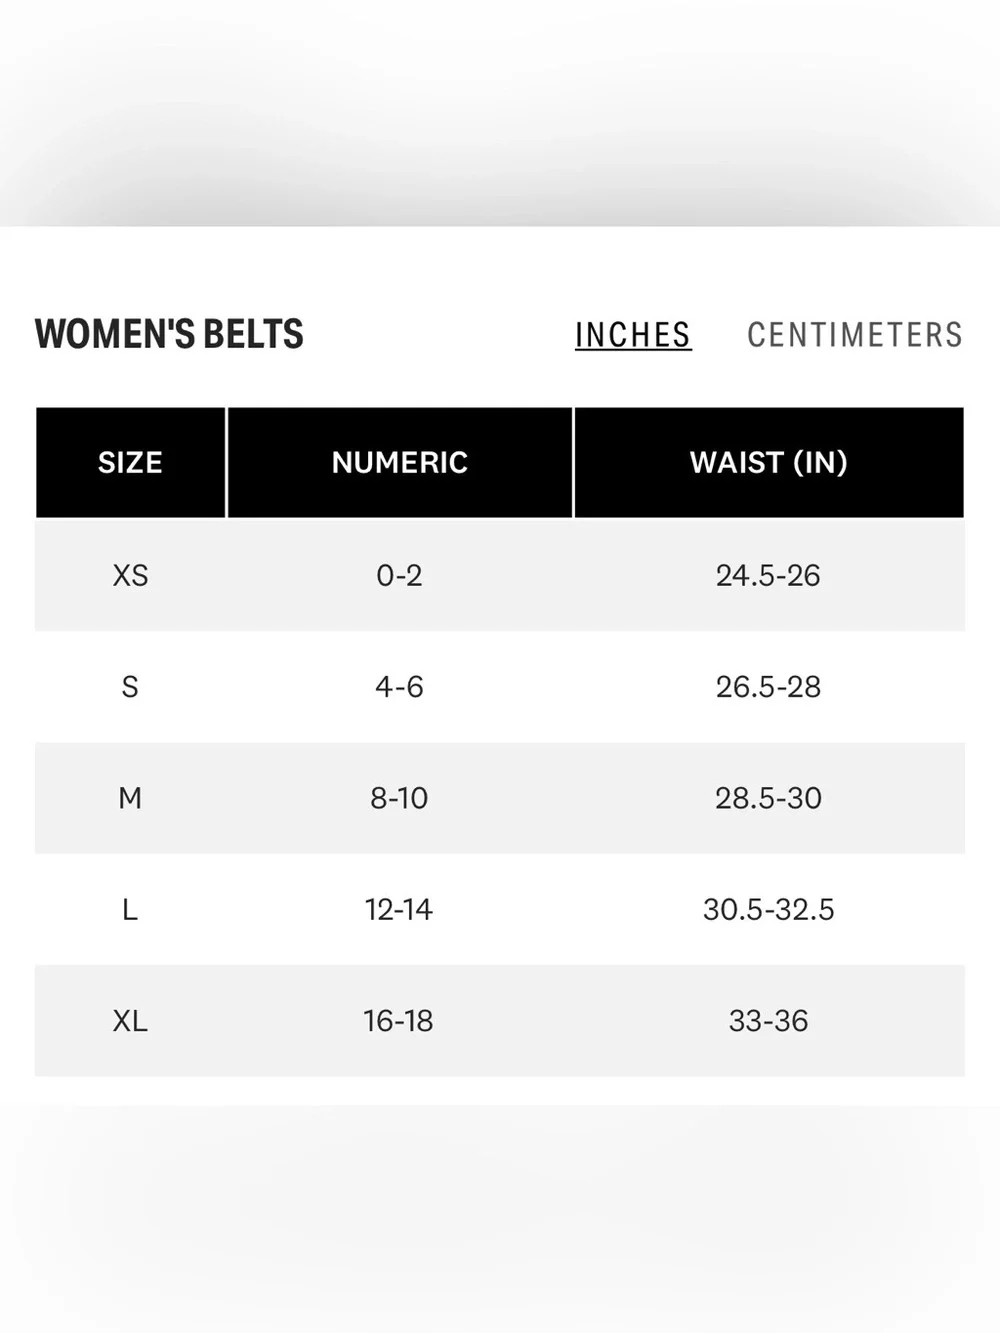
Task: Click the 24.5-26 waist measurement
Action: 768,575
